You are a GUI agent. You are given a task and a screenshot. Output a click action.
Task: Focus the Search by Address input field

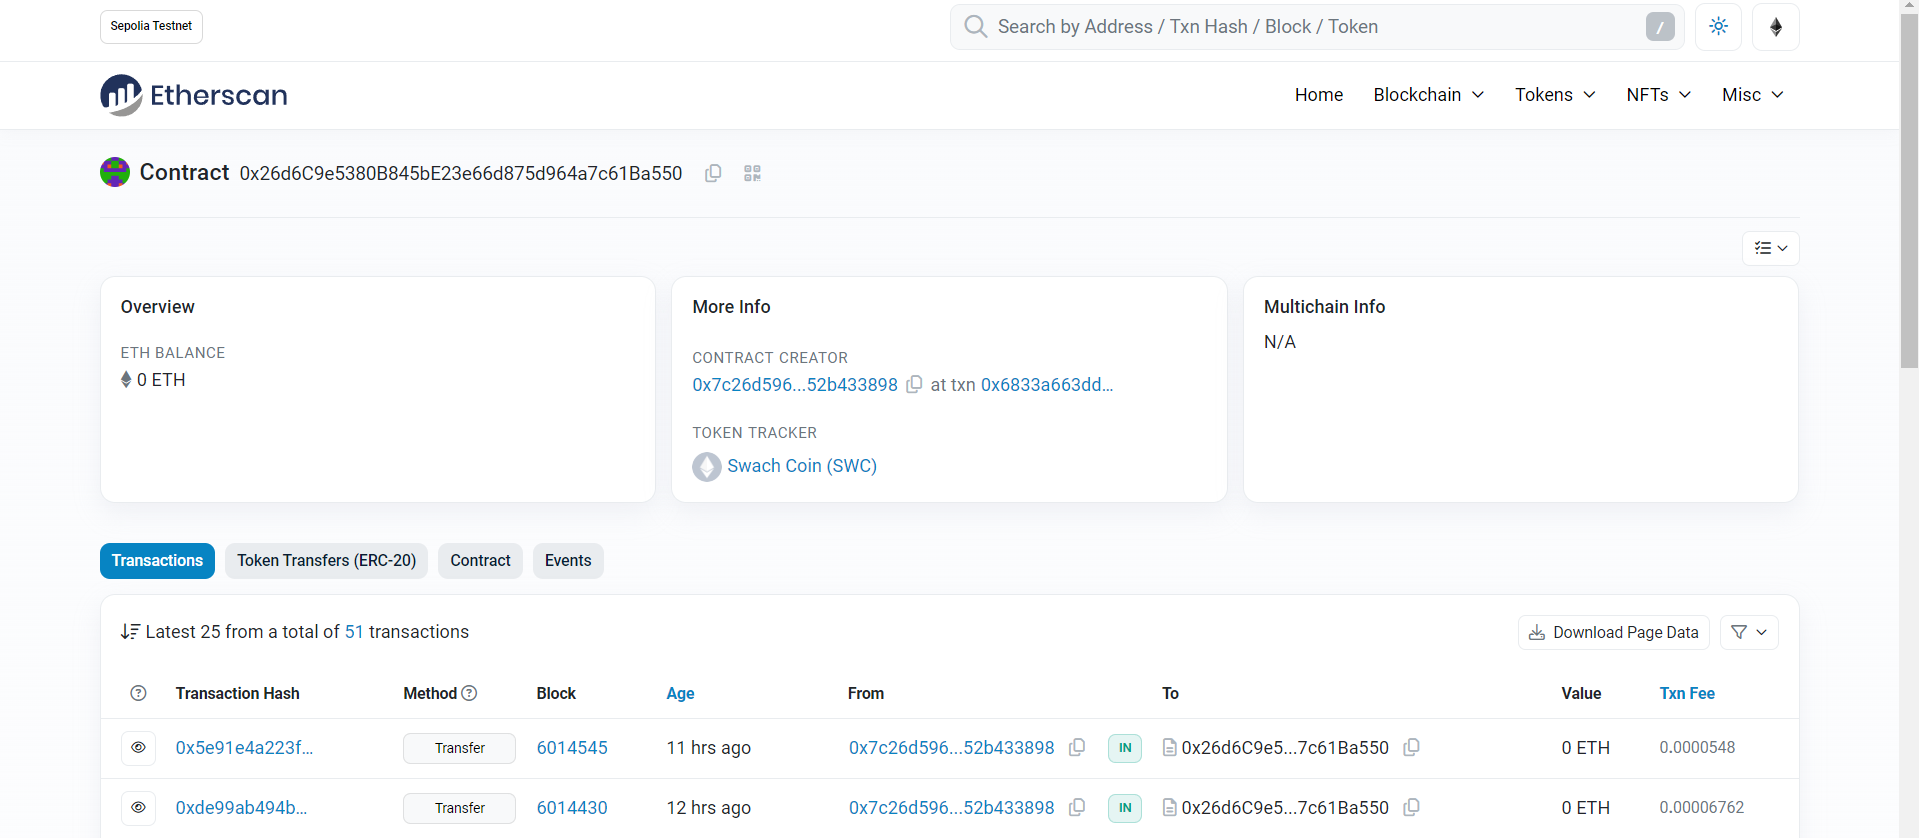coord(1316,27)
